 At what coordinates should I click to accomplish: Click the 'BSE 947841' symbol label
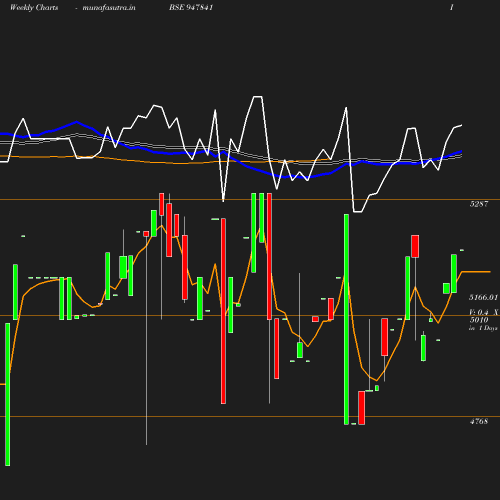tap(191, 7)
